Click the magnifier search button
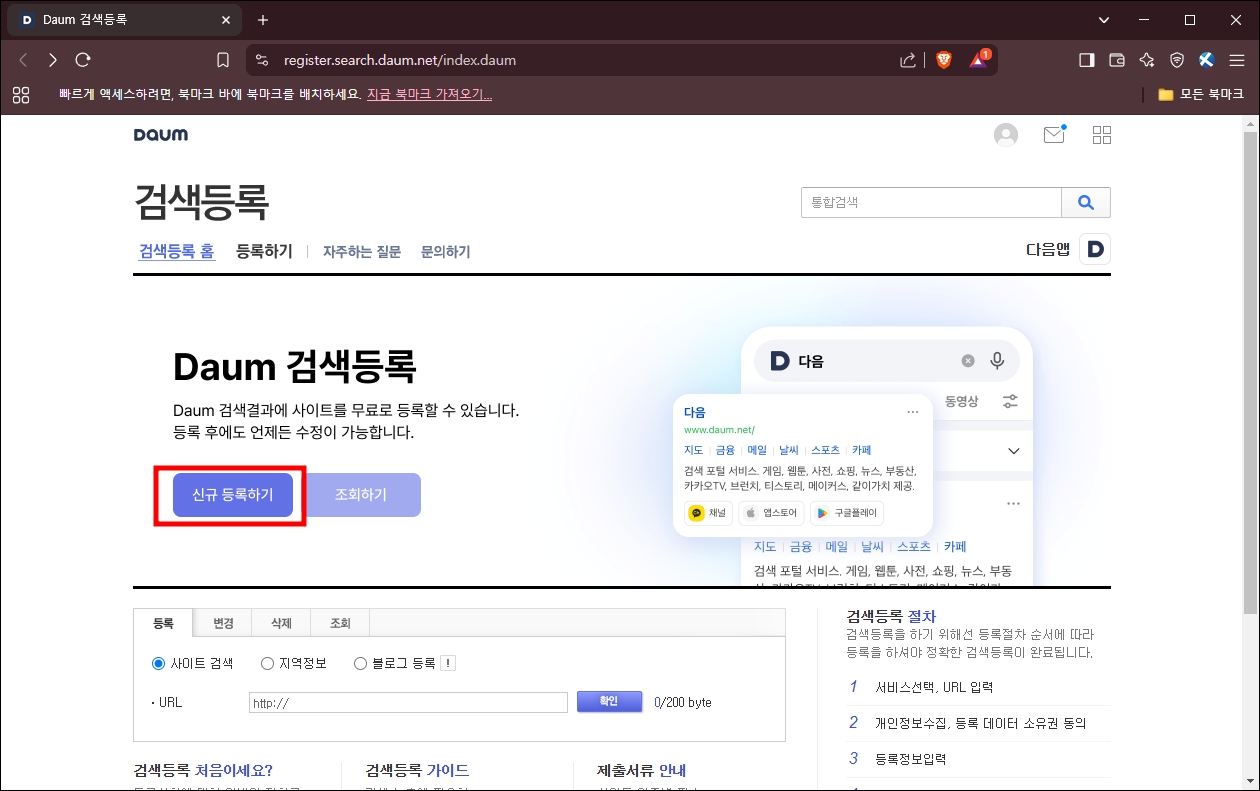 1086,202
